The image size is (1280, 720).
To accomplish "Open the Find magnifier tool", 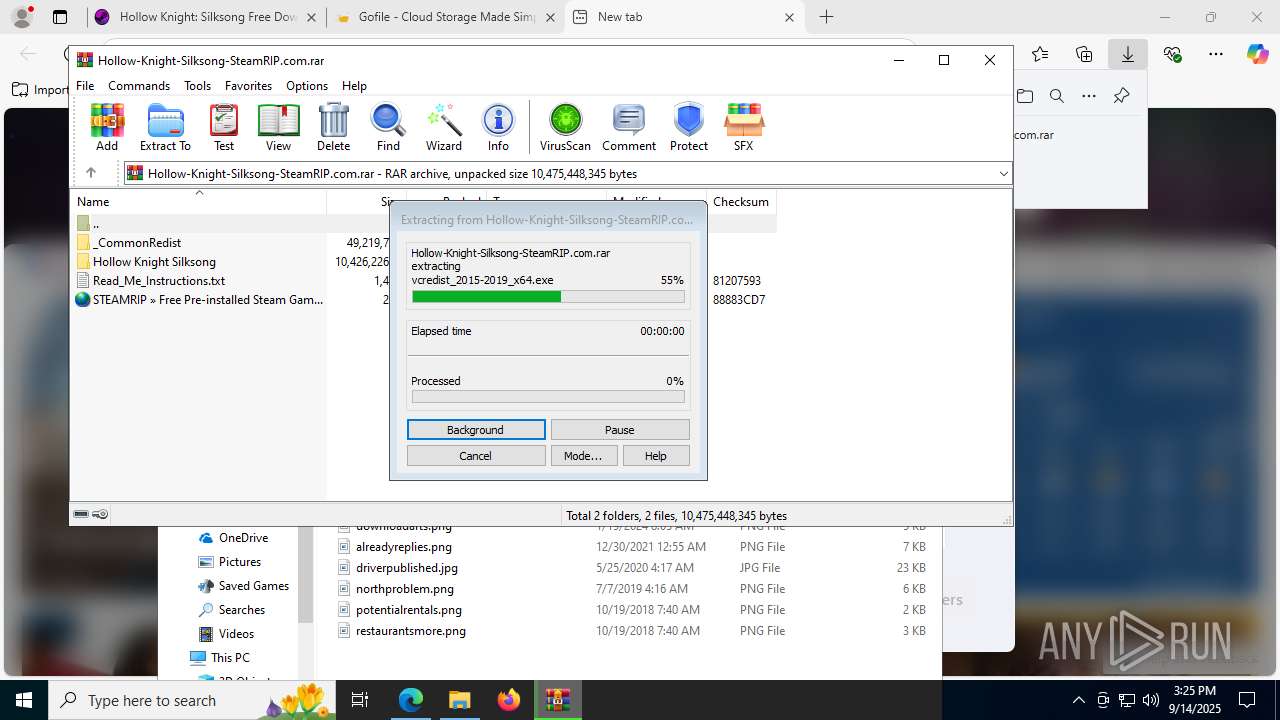I will pos(388,127).
